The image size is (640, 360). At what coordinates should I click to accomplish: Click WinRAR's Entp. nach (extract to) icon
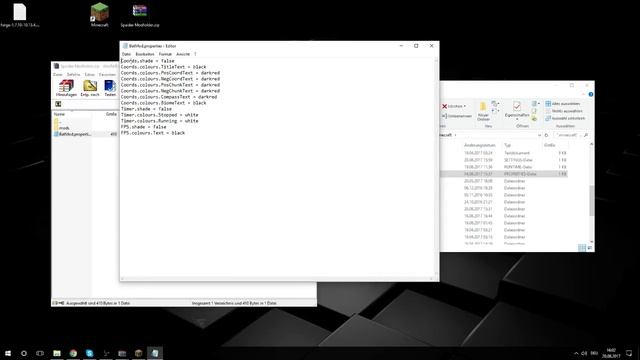pos(90,87)
